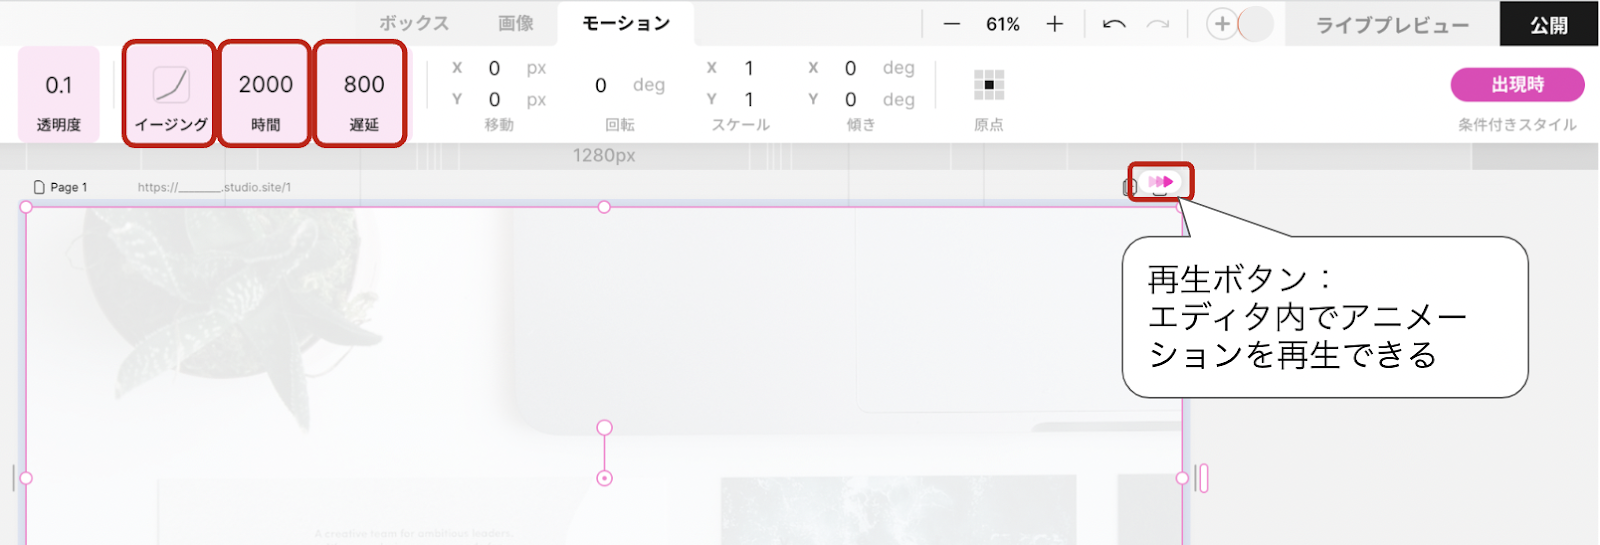This screenshot has height=545, width=1600.
Task: Edit the 遅延 delay value 800
Action: 364,85
